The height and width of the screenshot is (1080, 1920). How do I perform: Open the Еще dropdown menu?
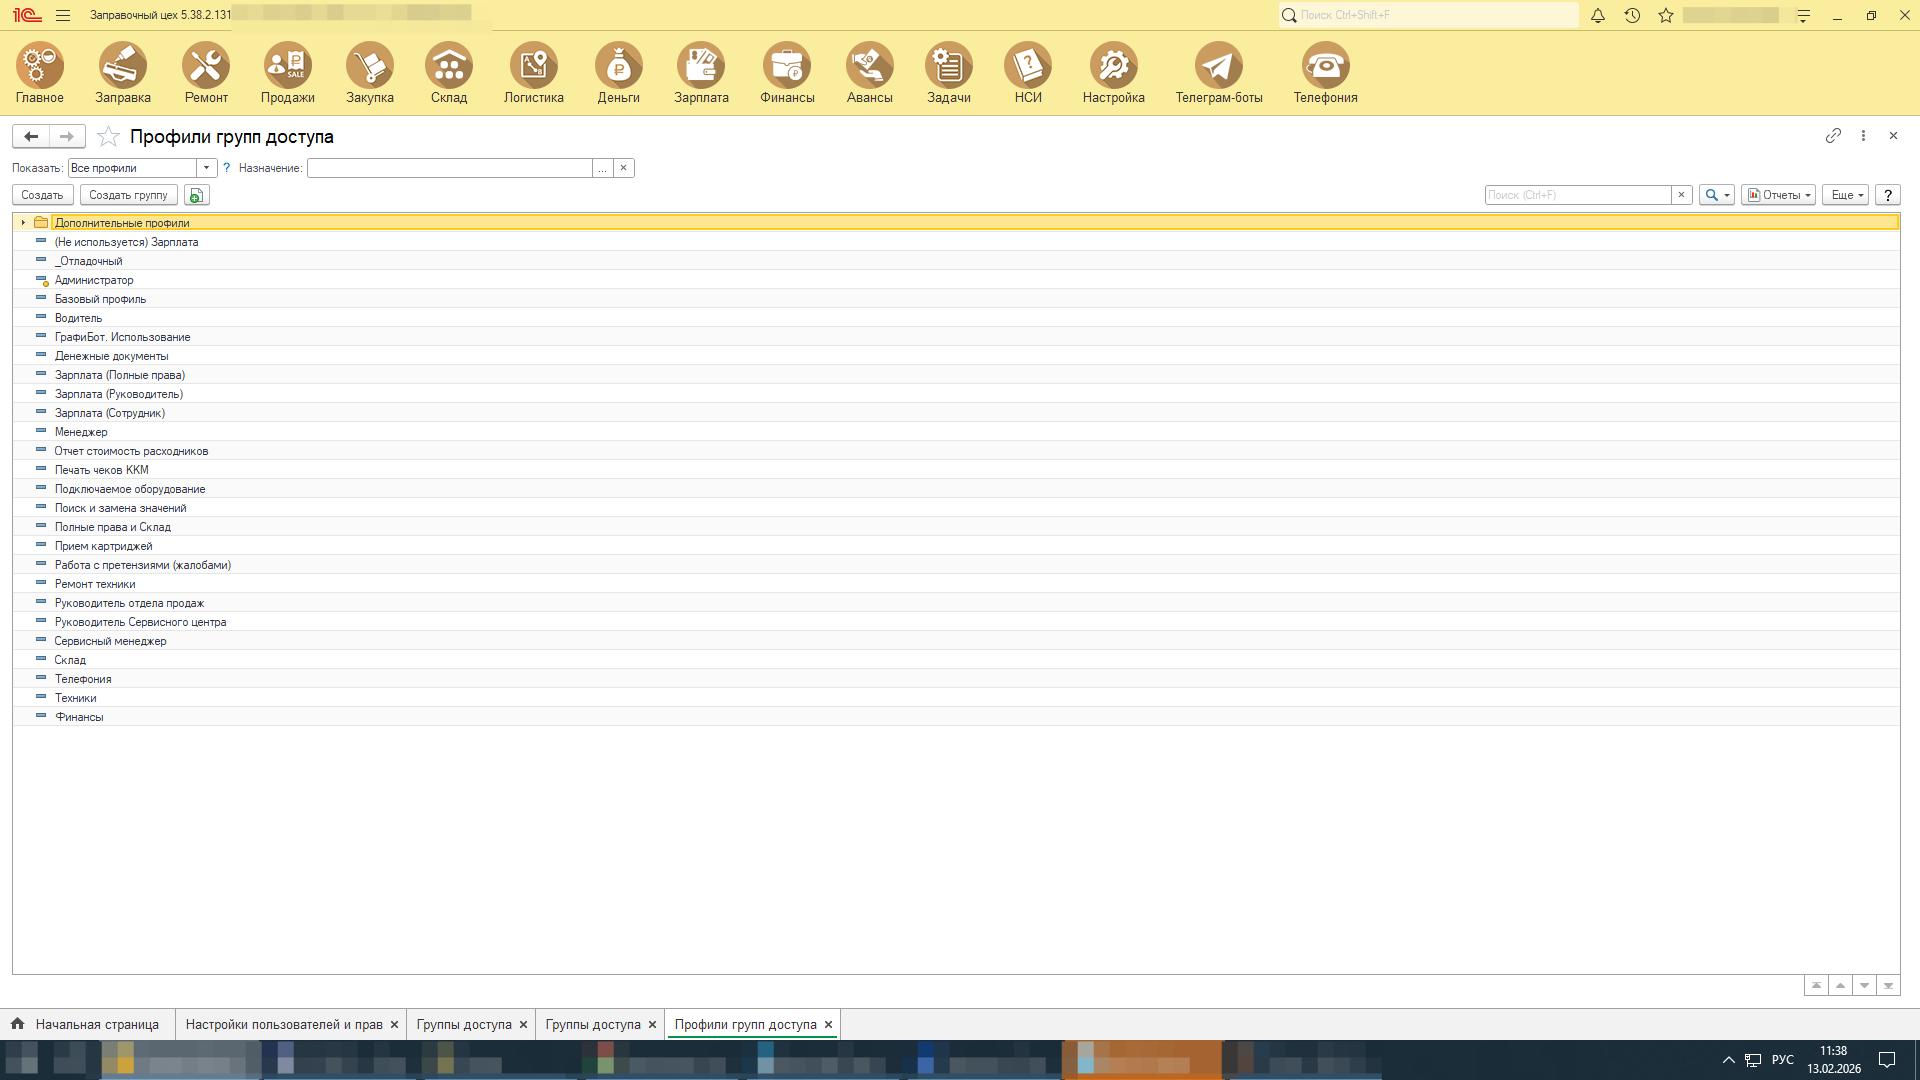1845,195
